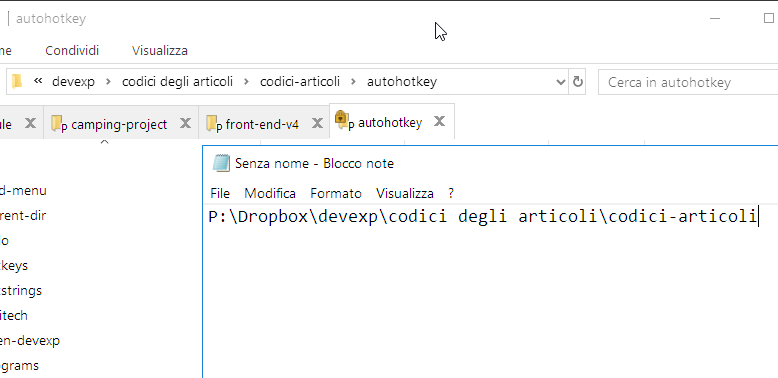Click the devexp breadcrumb in address bar
This screenshot has width=778, height=378.
point(73,81)
